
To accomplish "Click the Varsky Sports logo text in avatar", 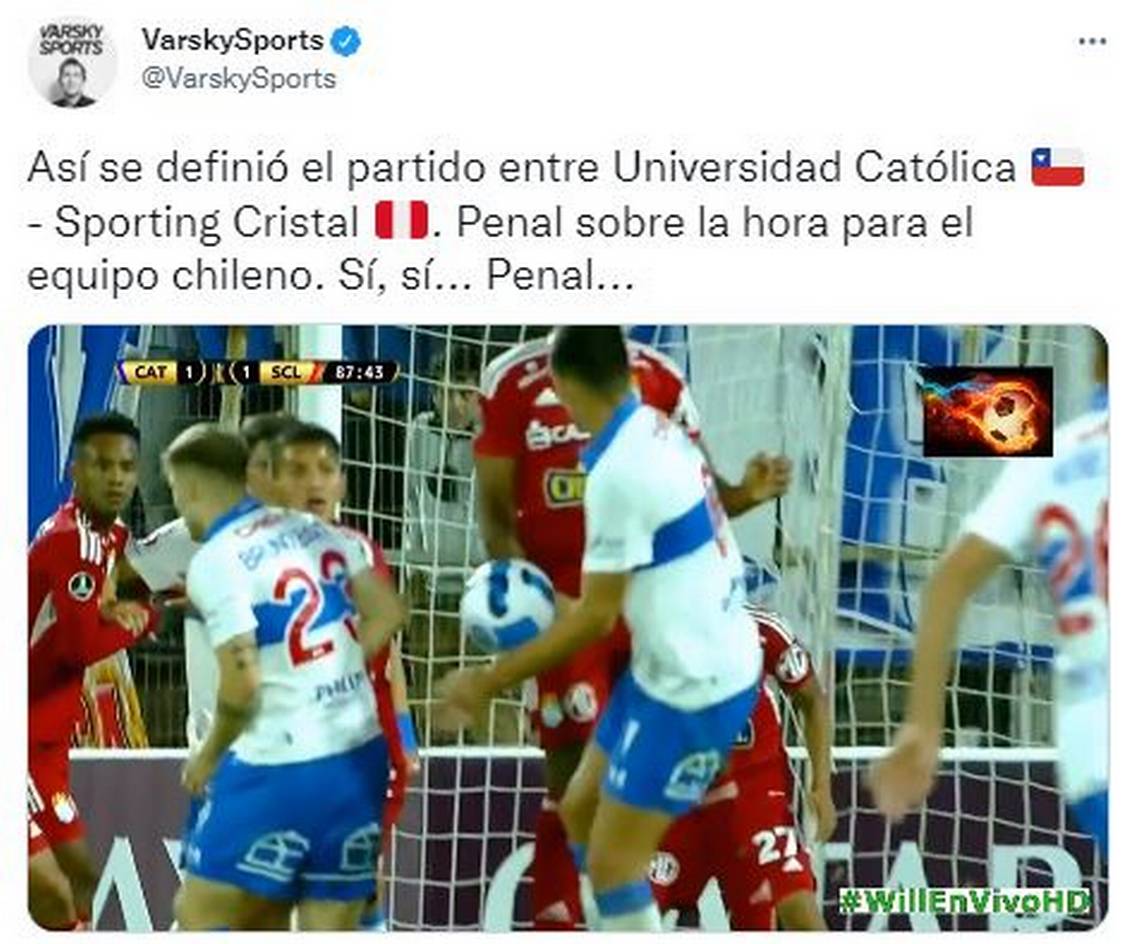I will (x=71, y=41).
